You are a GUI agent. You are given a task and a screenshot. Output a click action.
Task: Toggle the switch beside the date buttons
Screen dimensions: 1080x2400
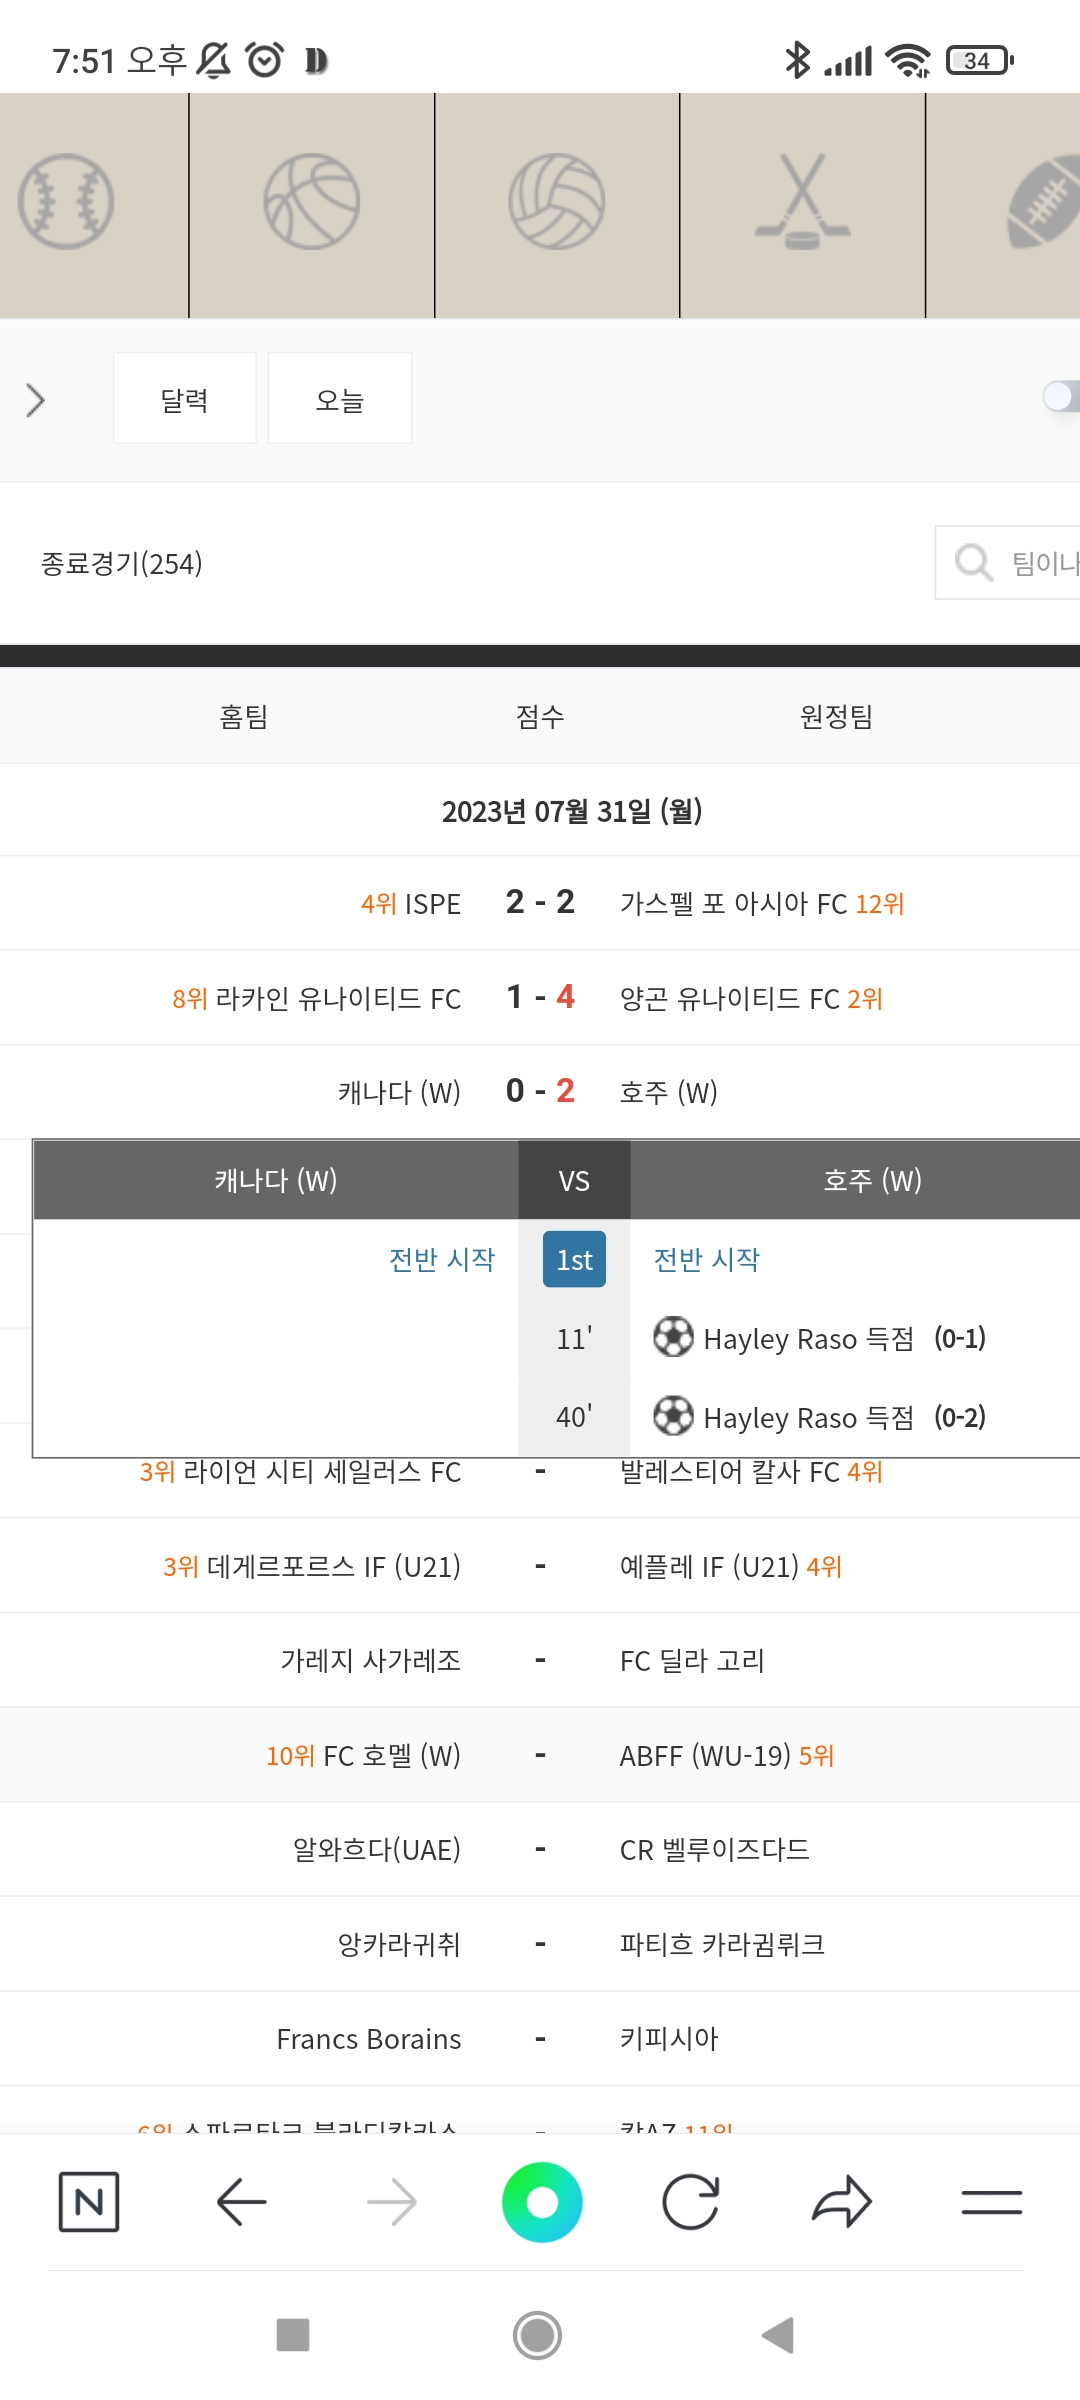point(1059,397)
